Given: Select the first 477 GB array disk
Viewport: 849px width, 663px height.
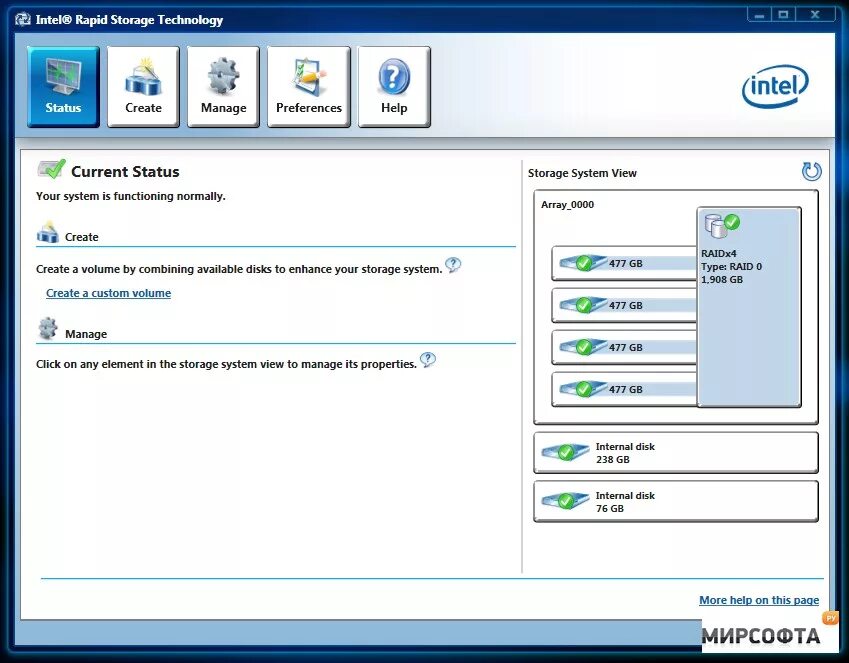Looking at the screenshot, I should tap(624, 263).
